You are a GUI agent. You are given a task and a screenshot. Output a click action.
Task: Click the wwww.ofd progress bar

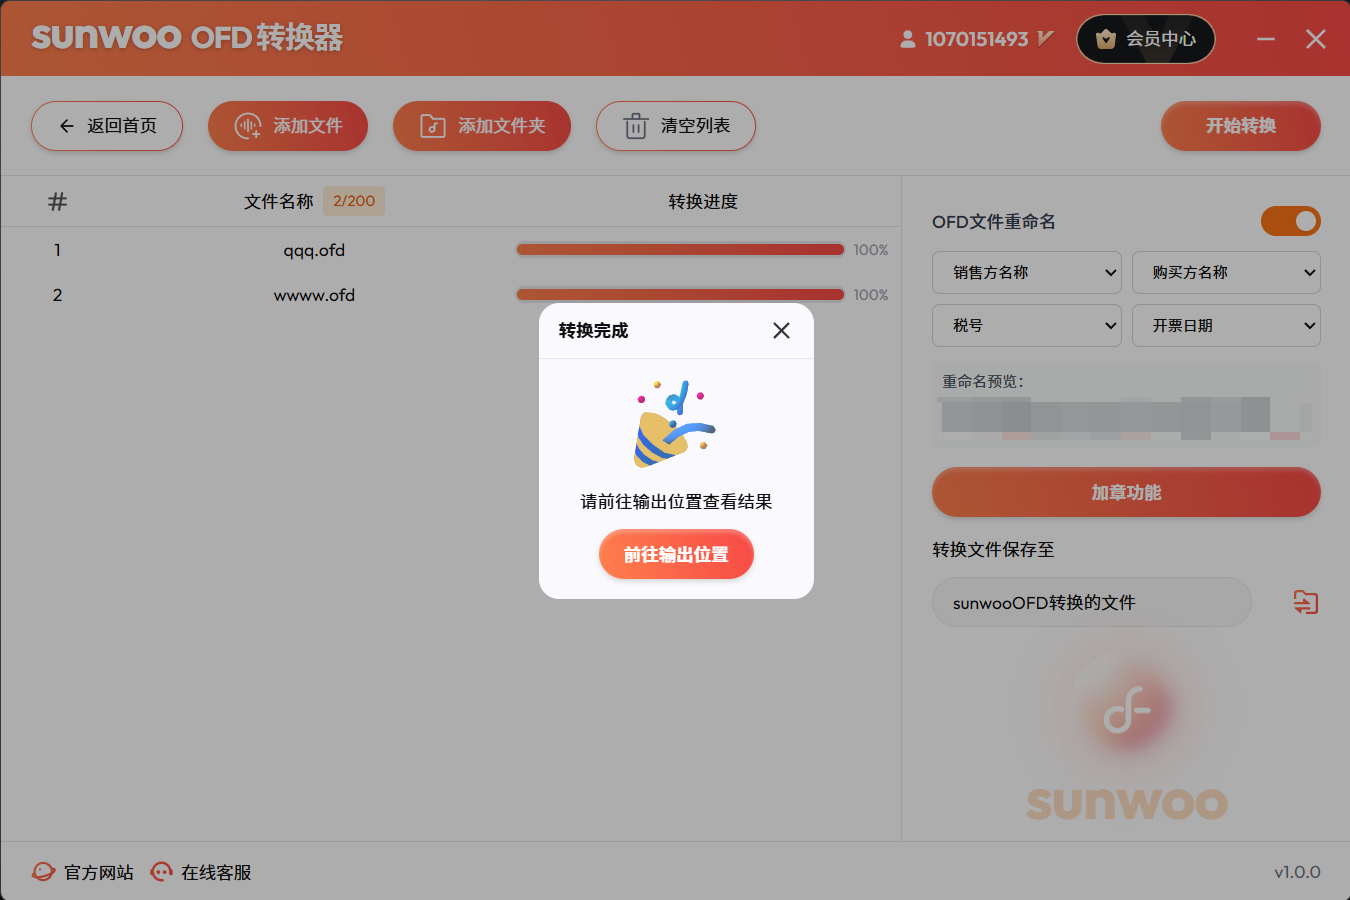(x=680, y=295)
